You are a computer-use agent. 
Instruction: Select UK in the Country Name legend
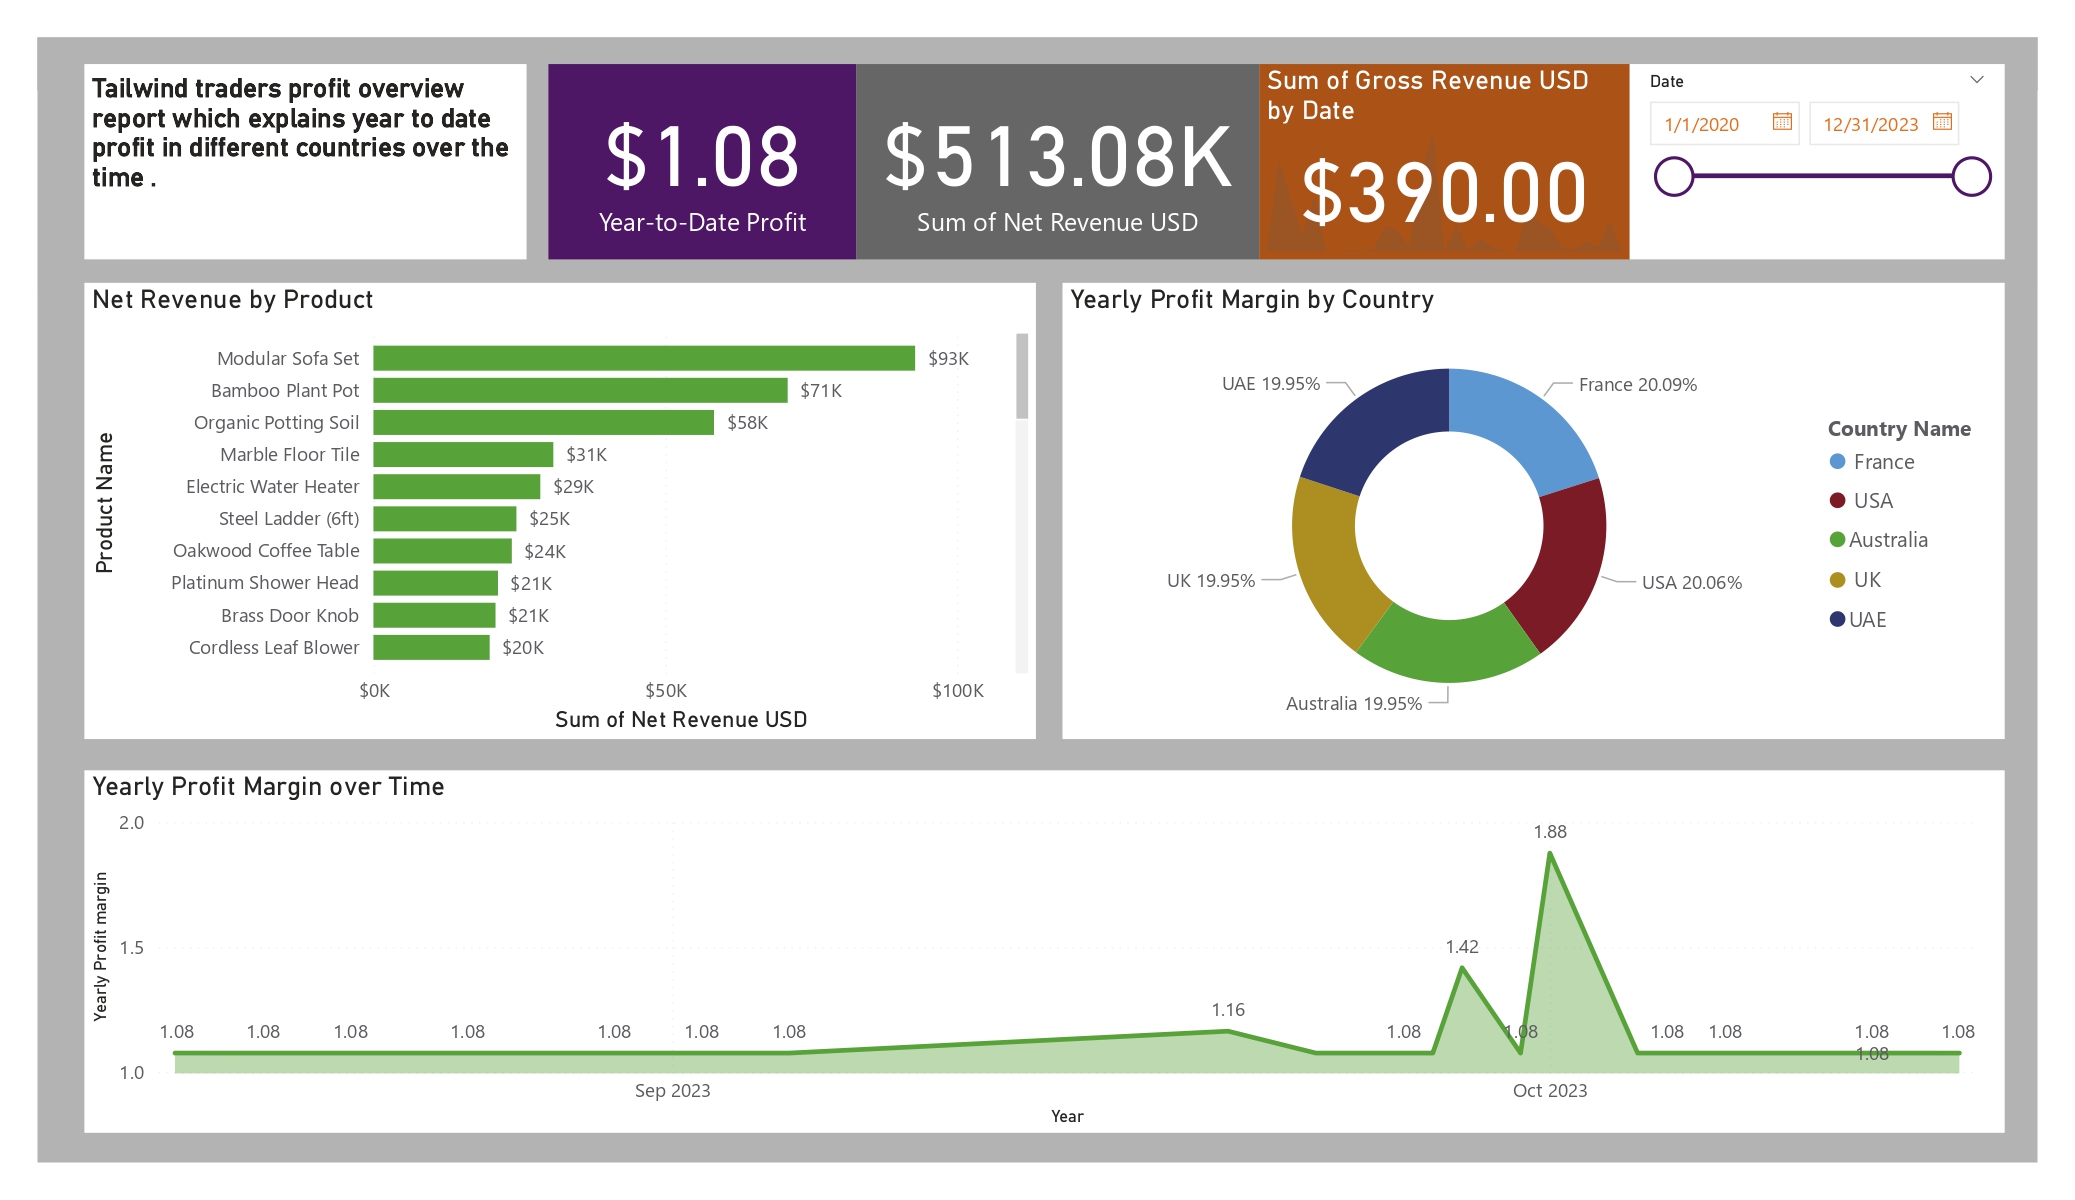[x=1855, y=580]
